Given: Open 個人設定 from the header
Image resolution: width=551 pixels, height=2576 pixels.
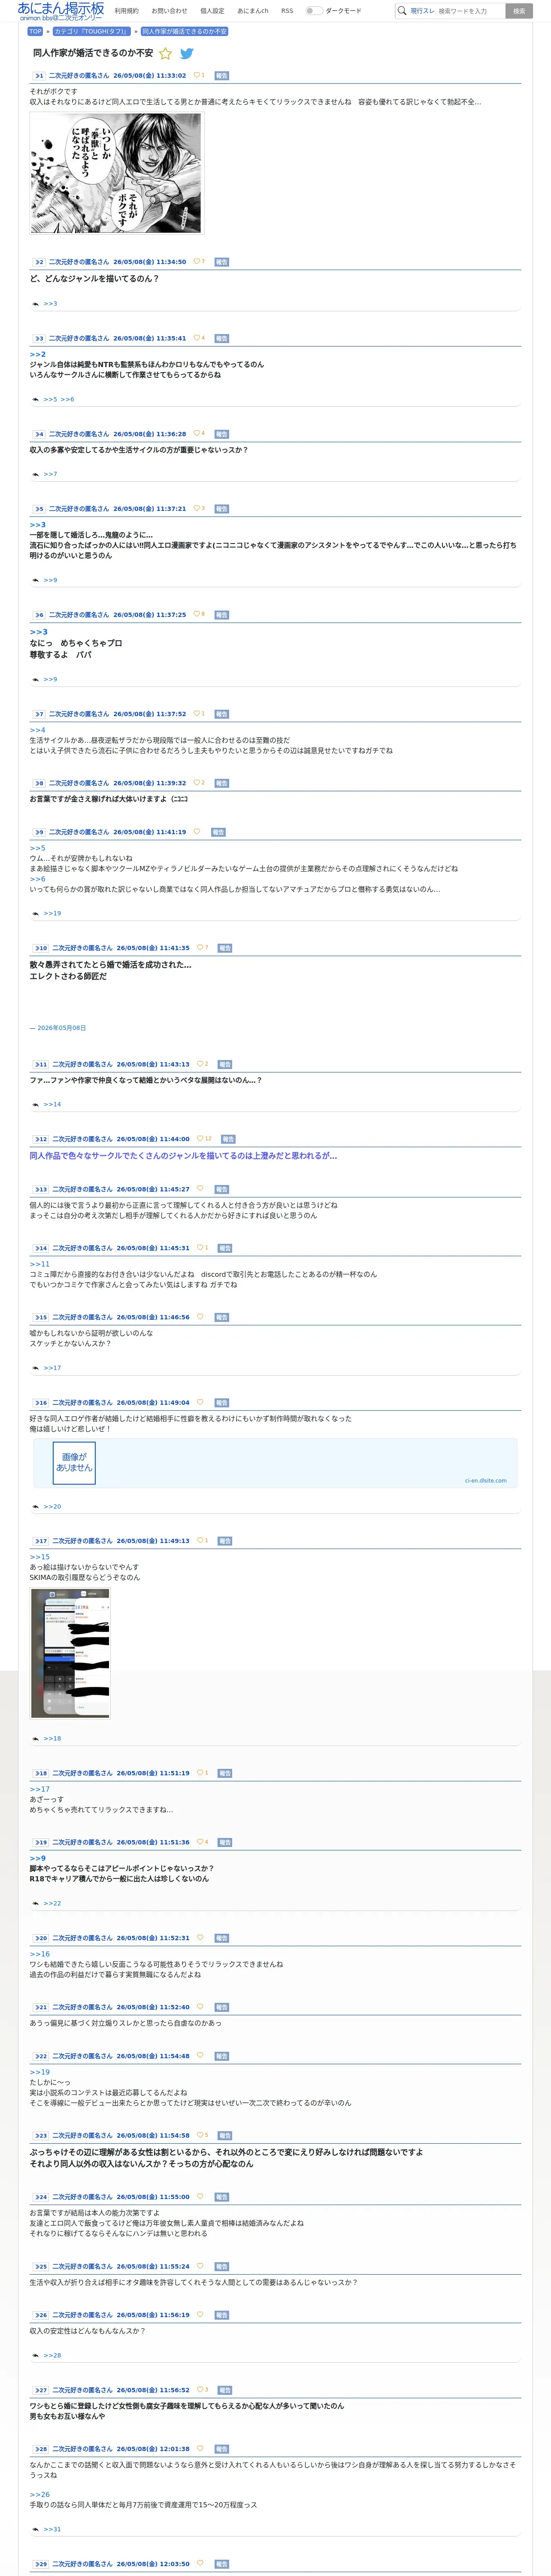Looking at the screenshot, I should point(212,11).
